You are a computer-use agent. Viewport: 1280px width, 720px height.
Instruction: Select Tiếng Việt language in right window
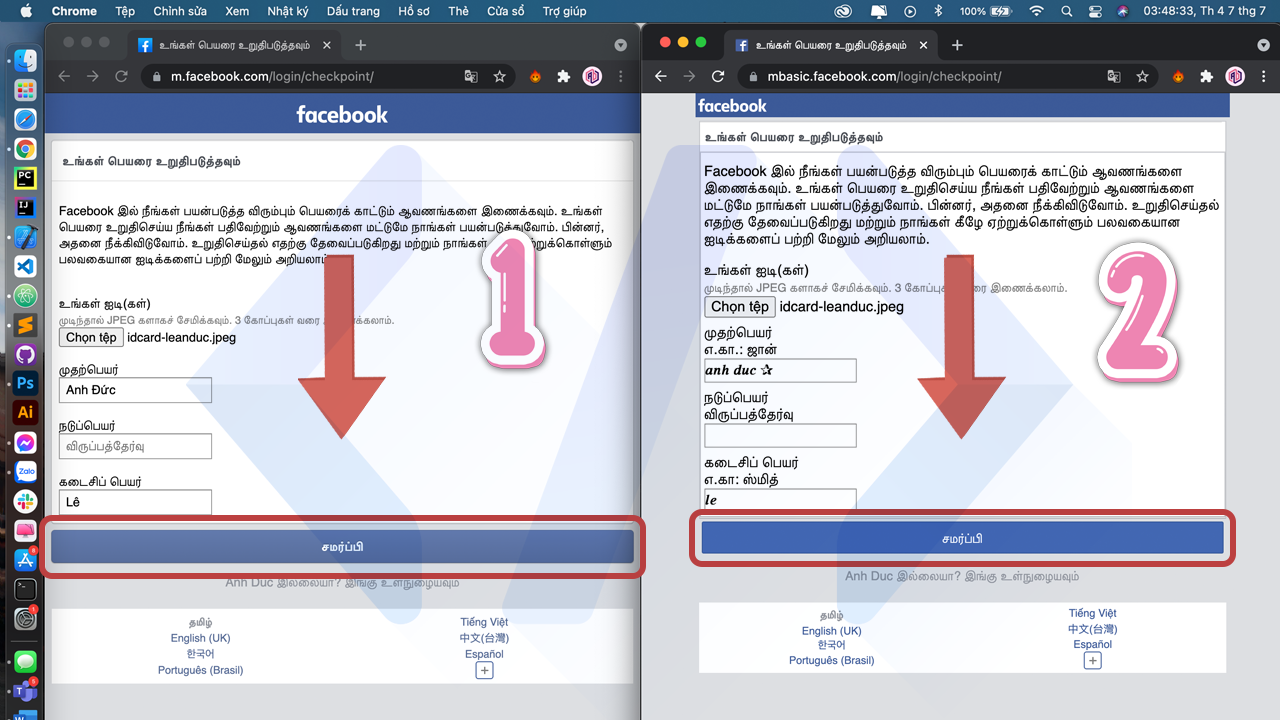pyautogui.click(x=1092, y=613)
